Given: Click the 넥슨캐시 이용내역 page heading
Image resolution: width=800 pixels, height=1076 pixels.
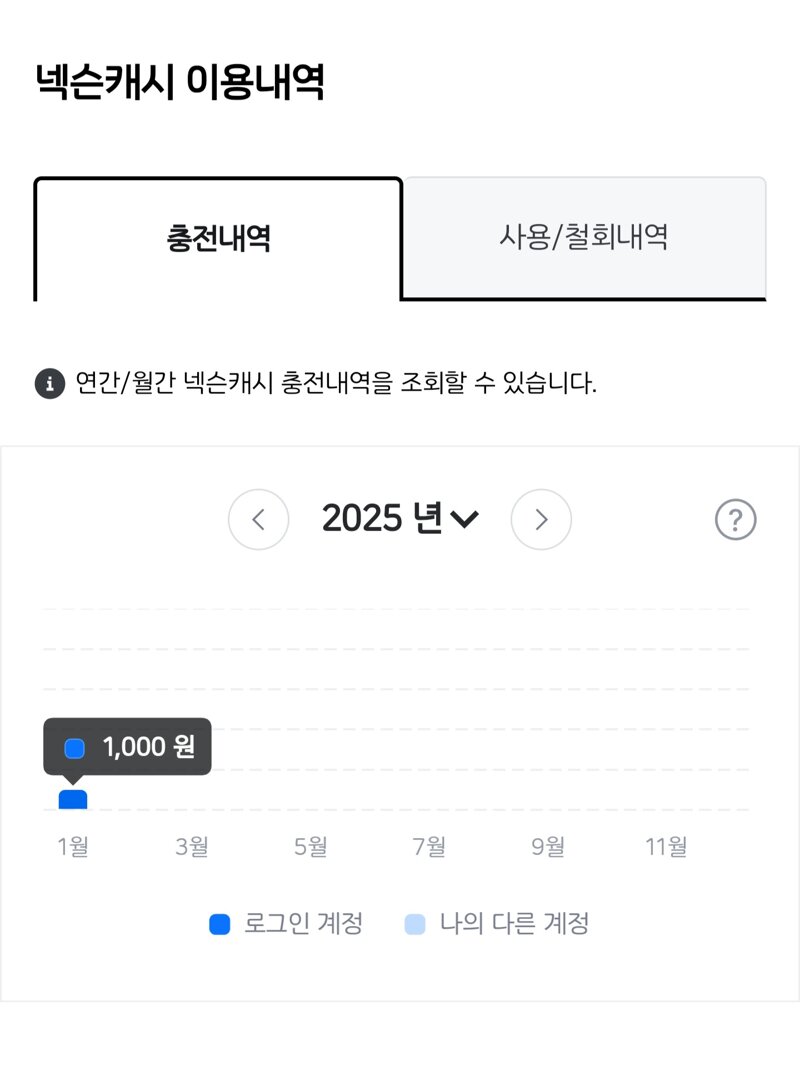Looking at the screenshot, I should click(x=180, y=82).
